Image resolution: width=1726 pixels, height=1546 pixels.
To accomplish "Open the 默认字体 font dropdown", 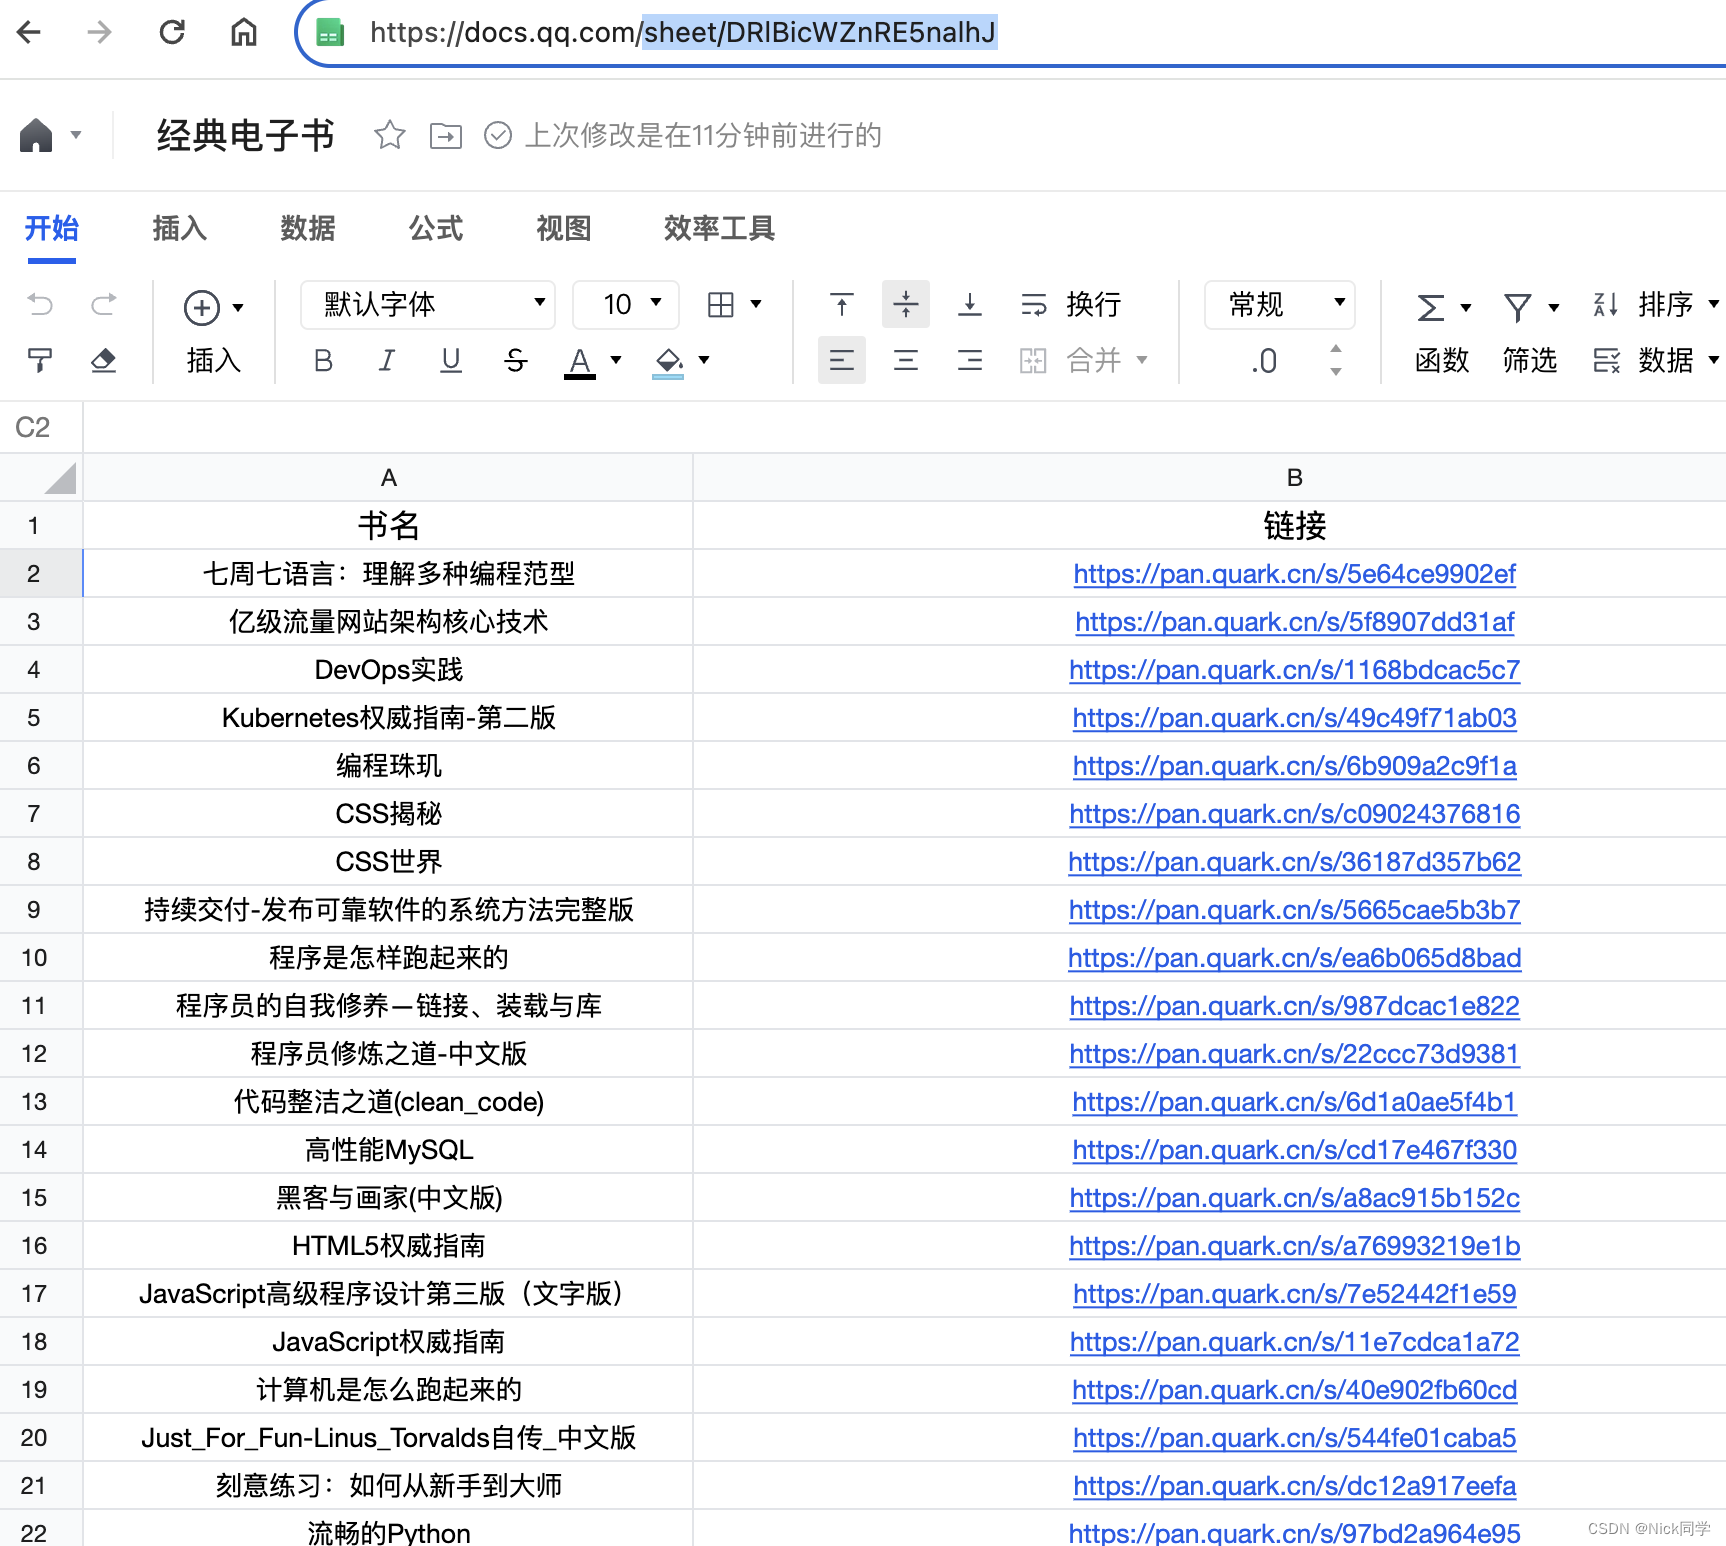I will point(428,304).
